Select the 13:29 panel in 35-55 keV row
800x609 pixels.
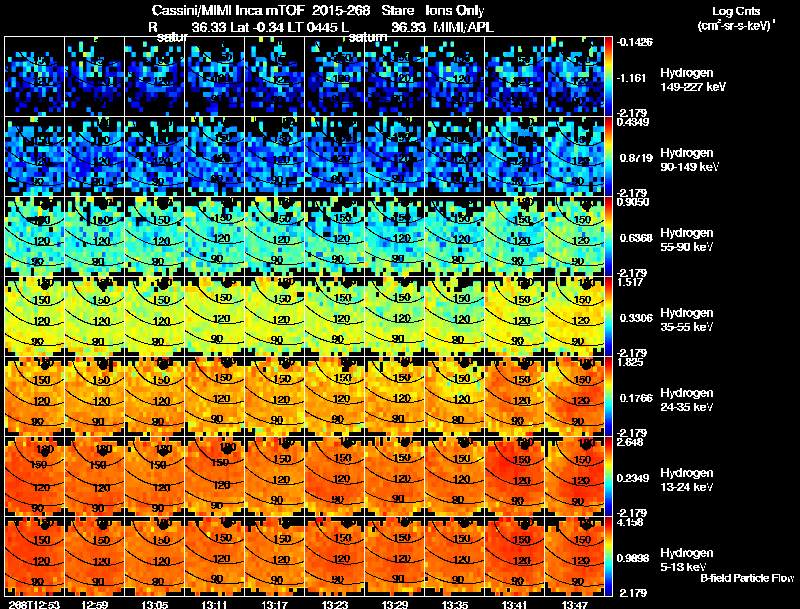tap(394, 316)
